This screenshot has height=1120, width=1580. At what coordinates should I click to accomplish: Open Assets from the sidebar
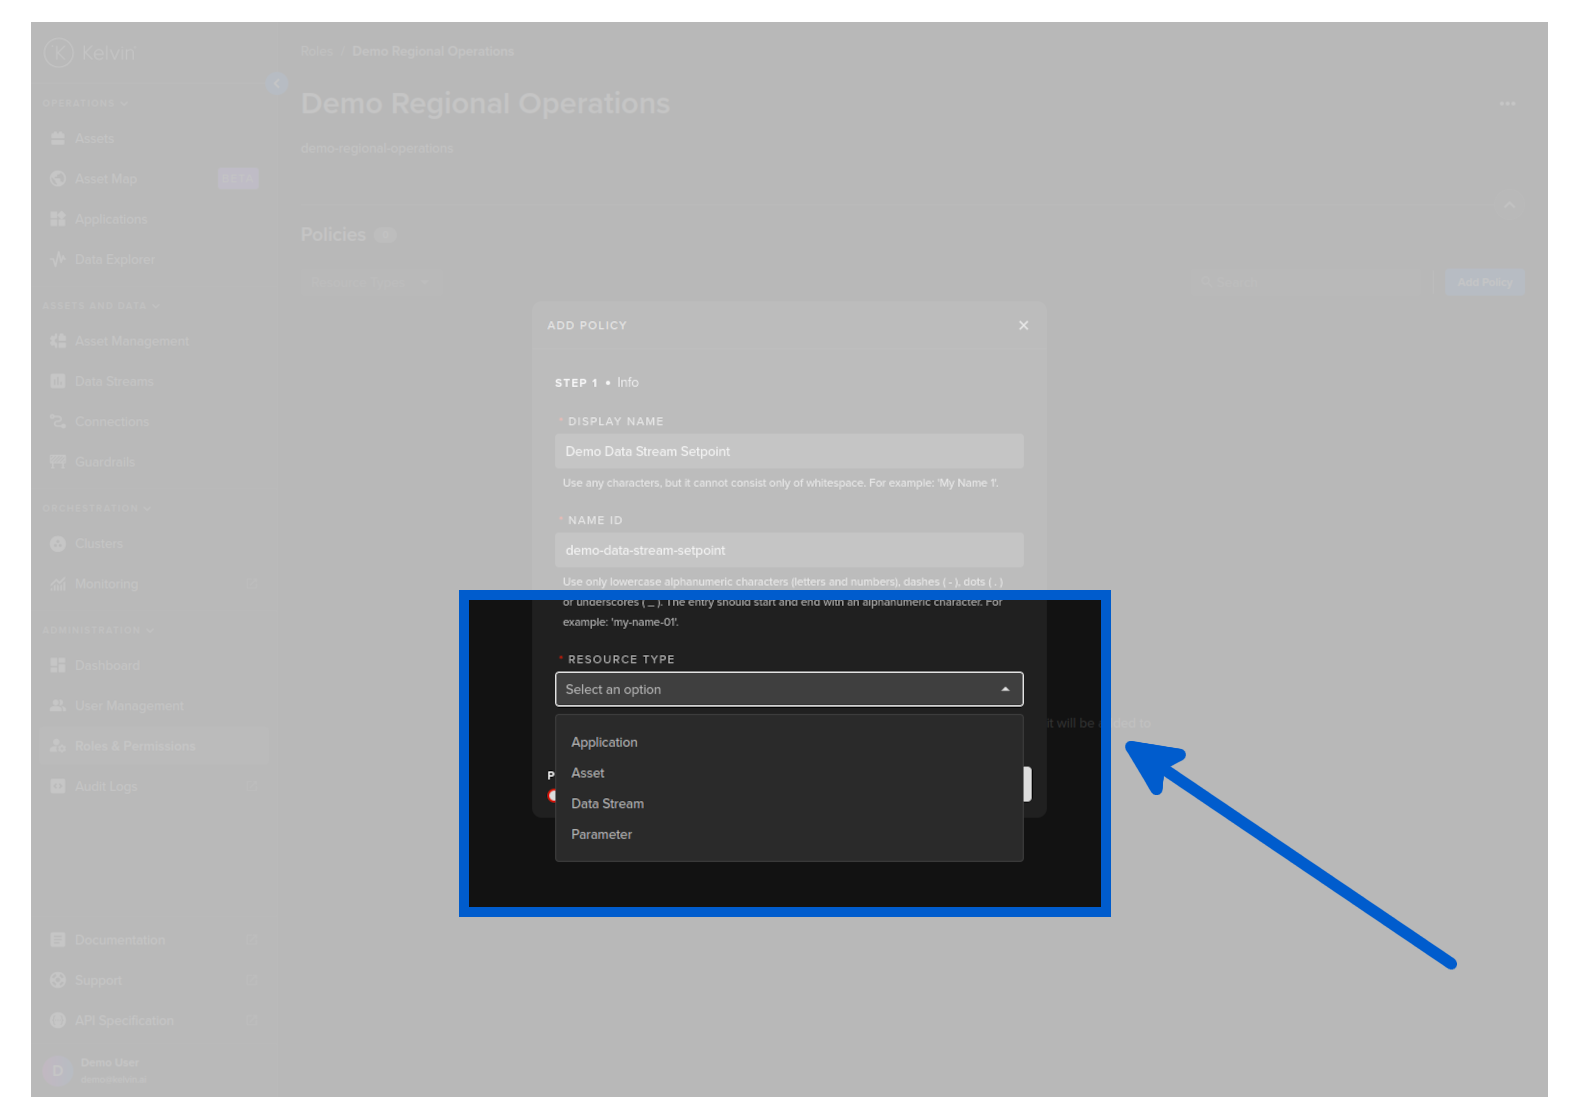coord(94,139)
